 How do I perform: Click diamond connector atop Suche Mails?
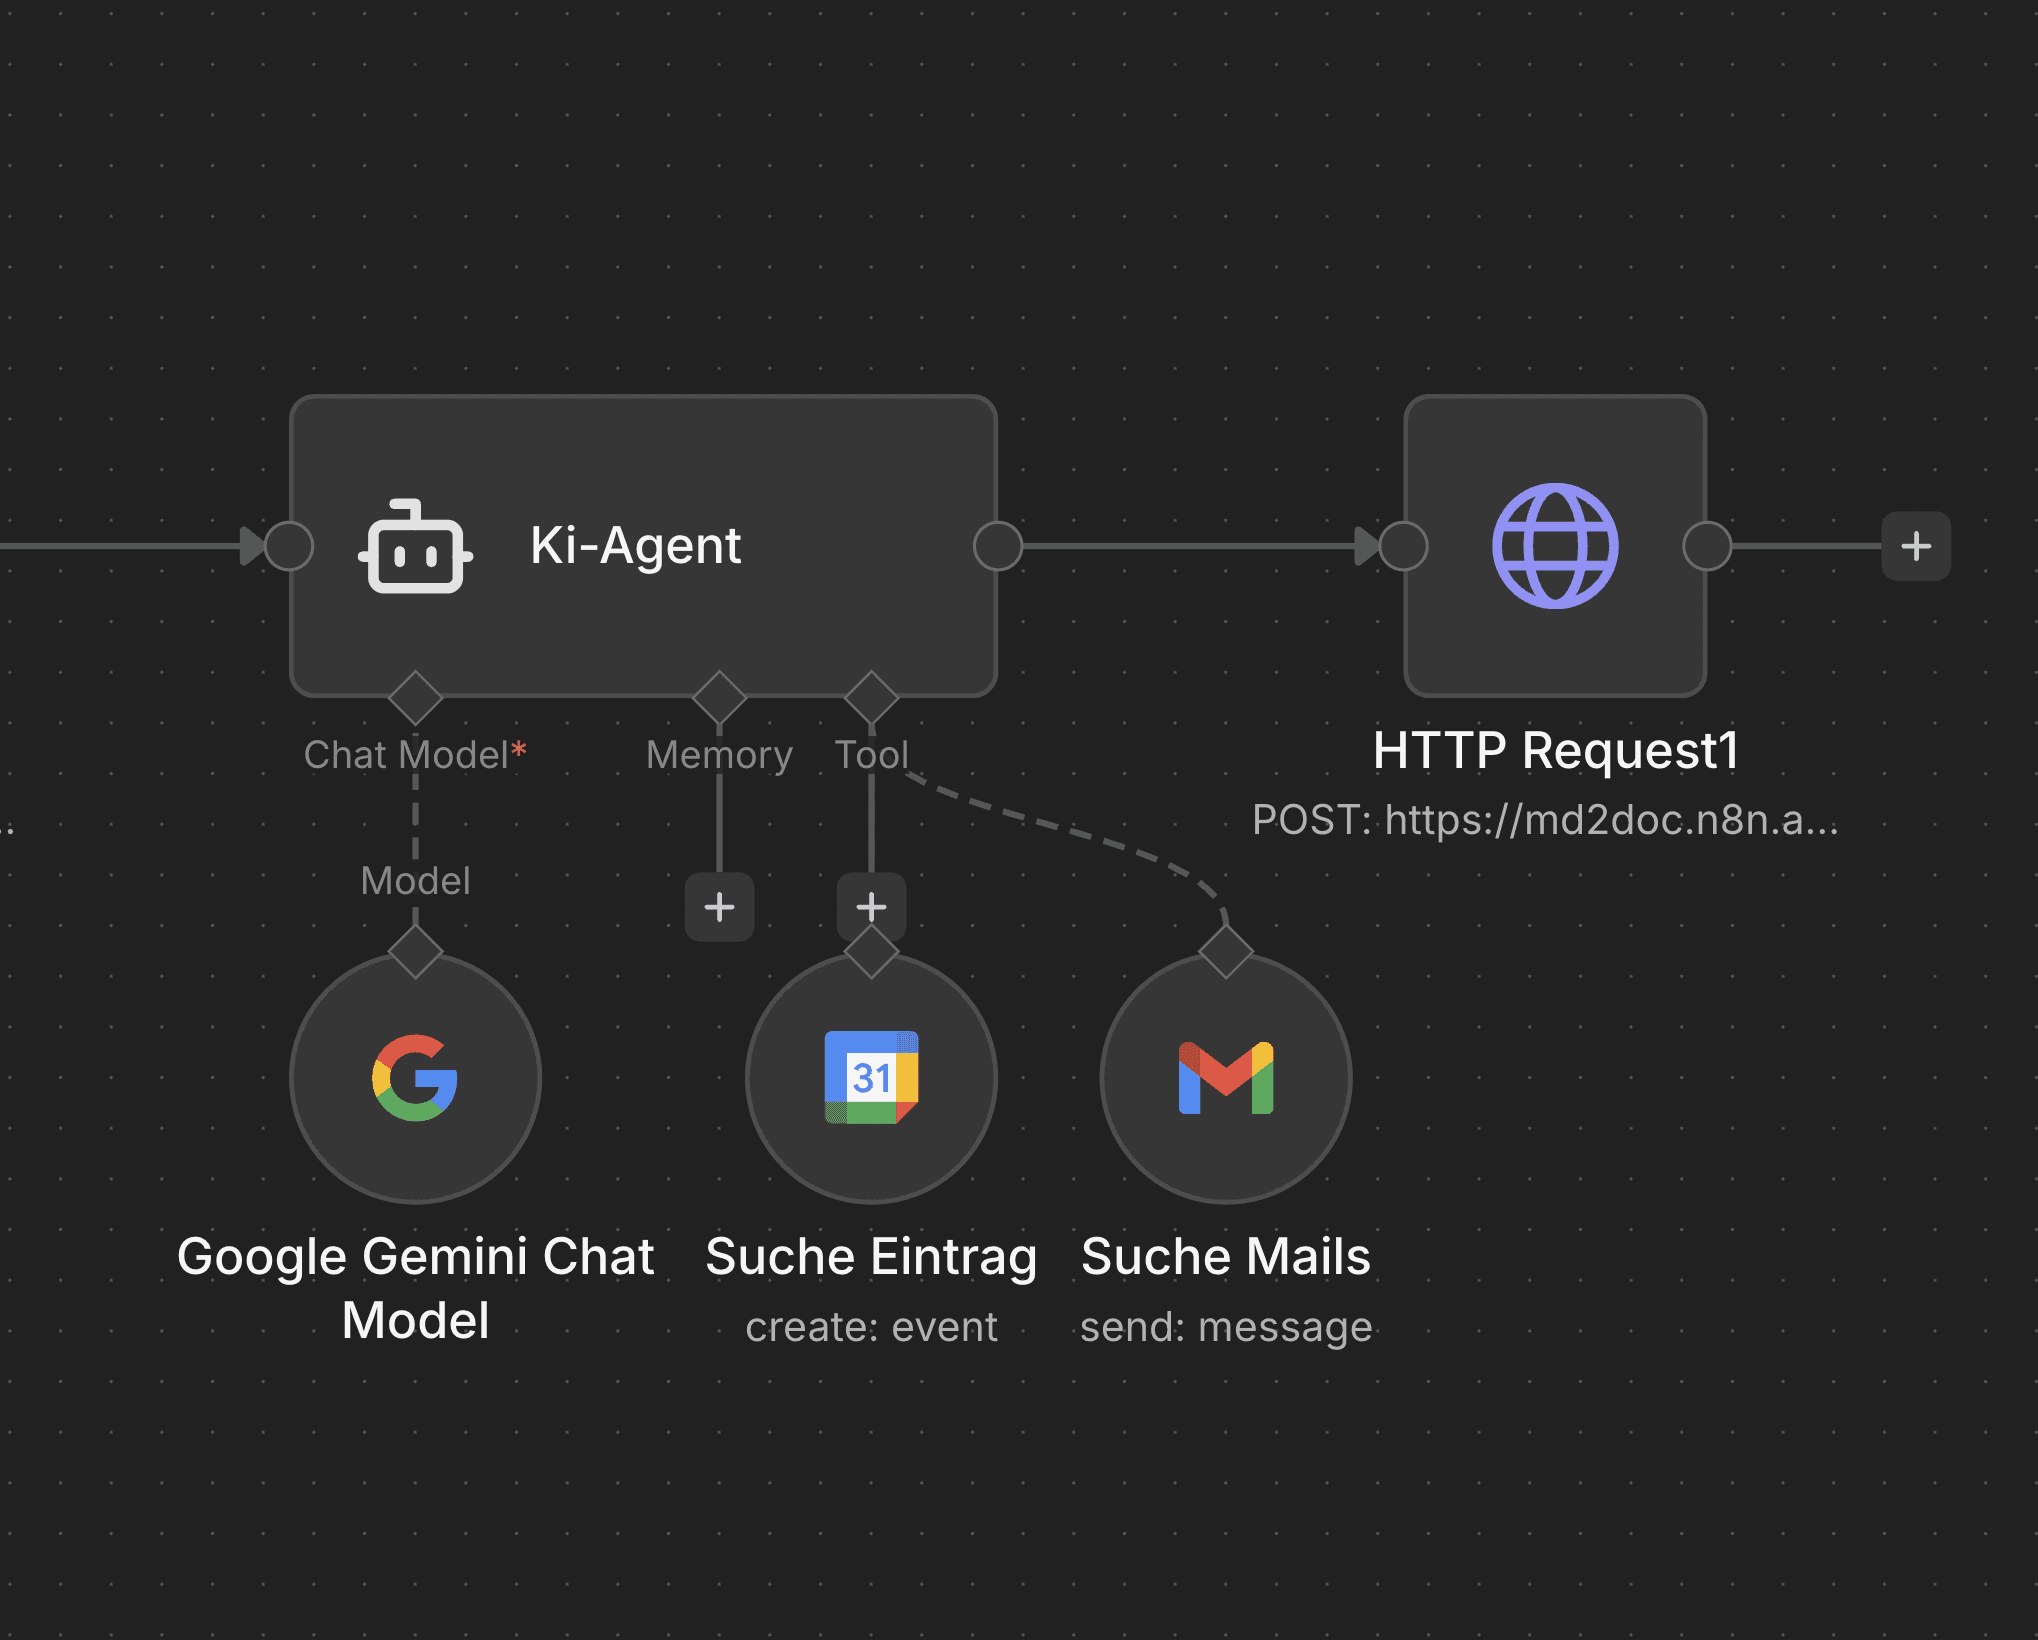1226,951
